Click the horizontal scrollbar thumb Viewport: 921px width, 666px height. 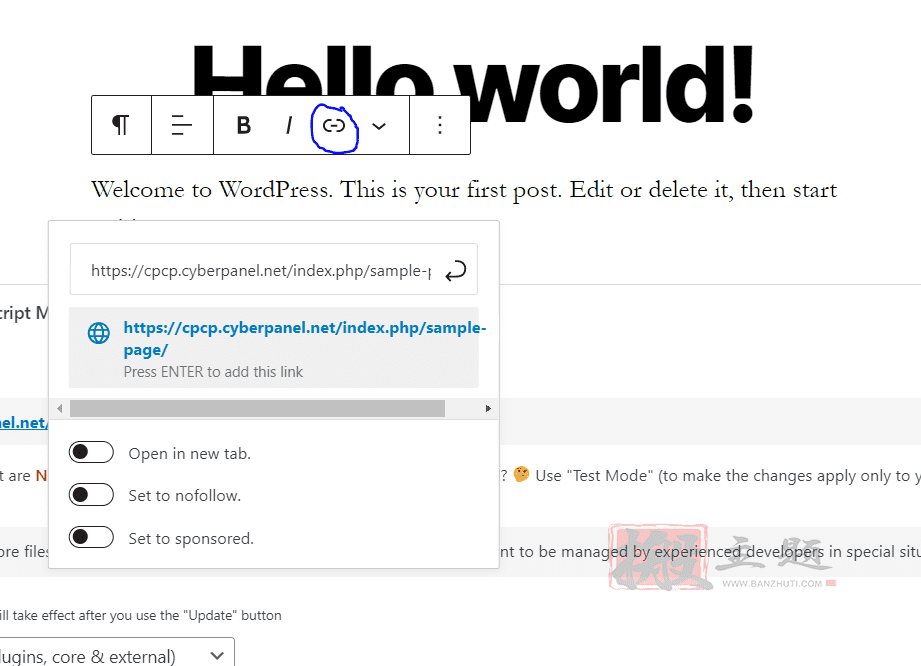tap(257, 408)
